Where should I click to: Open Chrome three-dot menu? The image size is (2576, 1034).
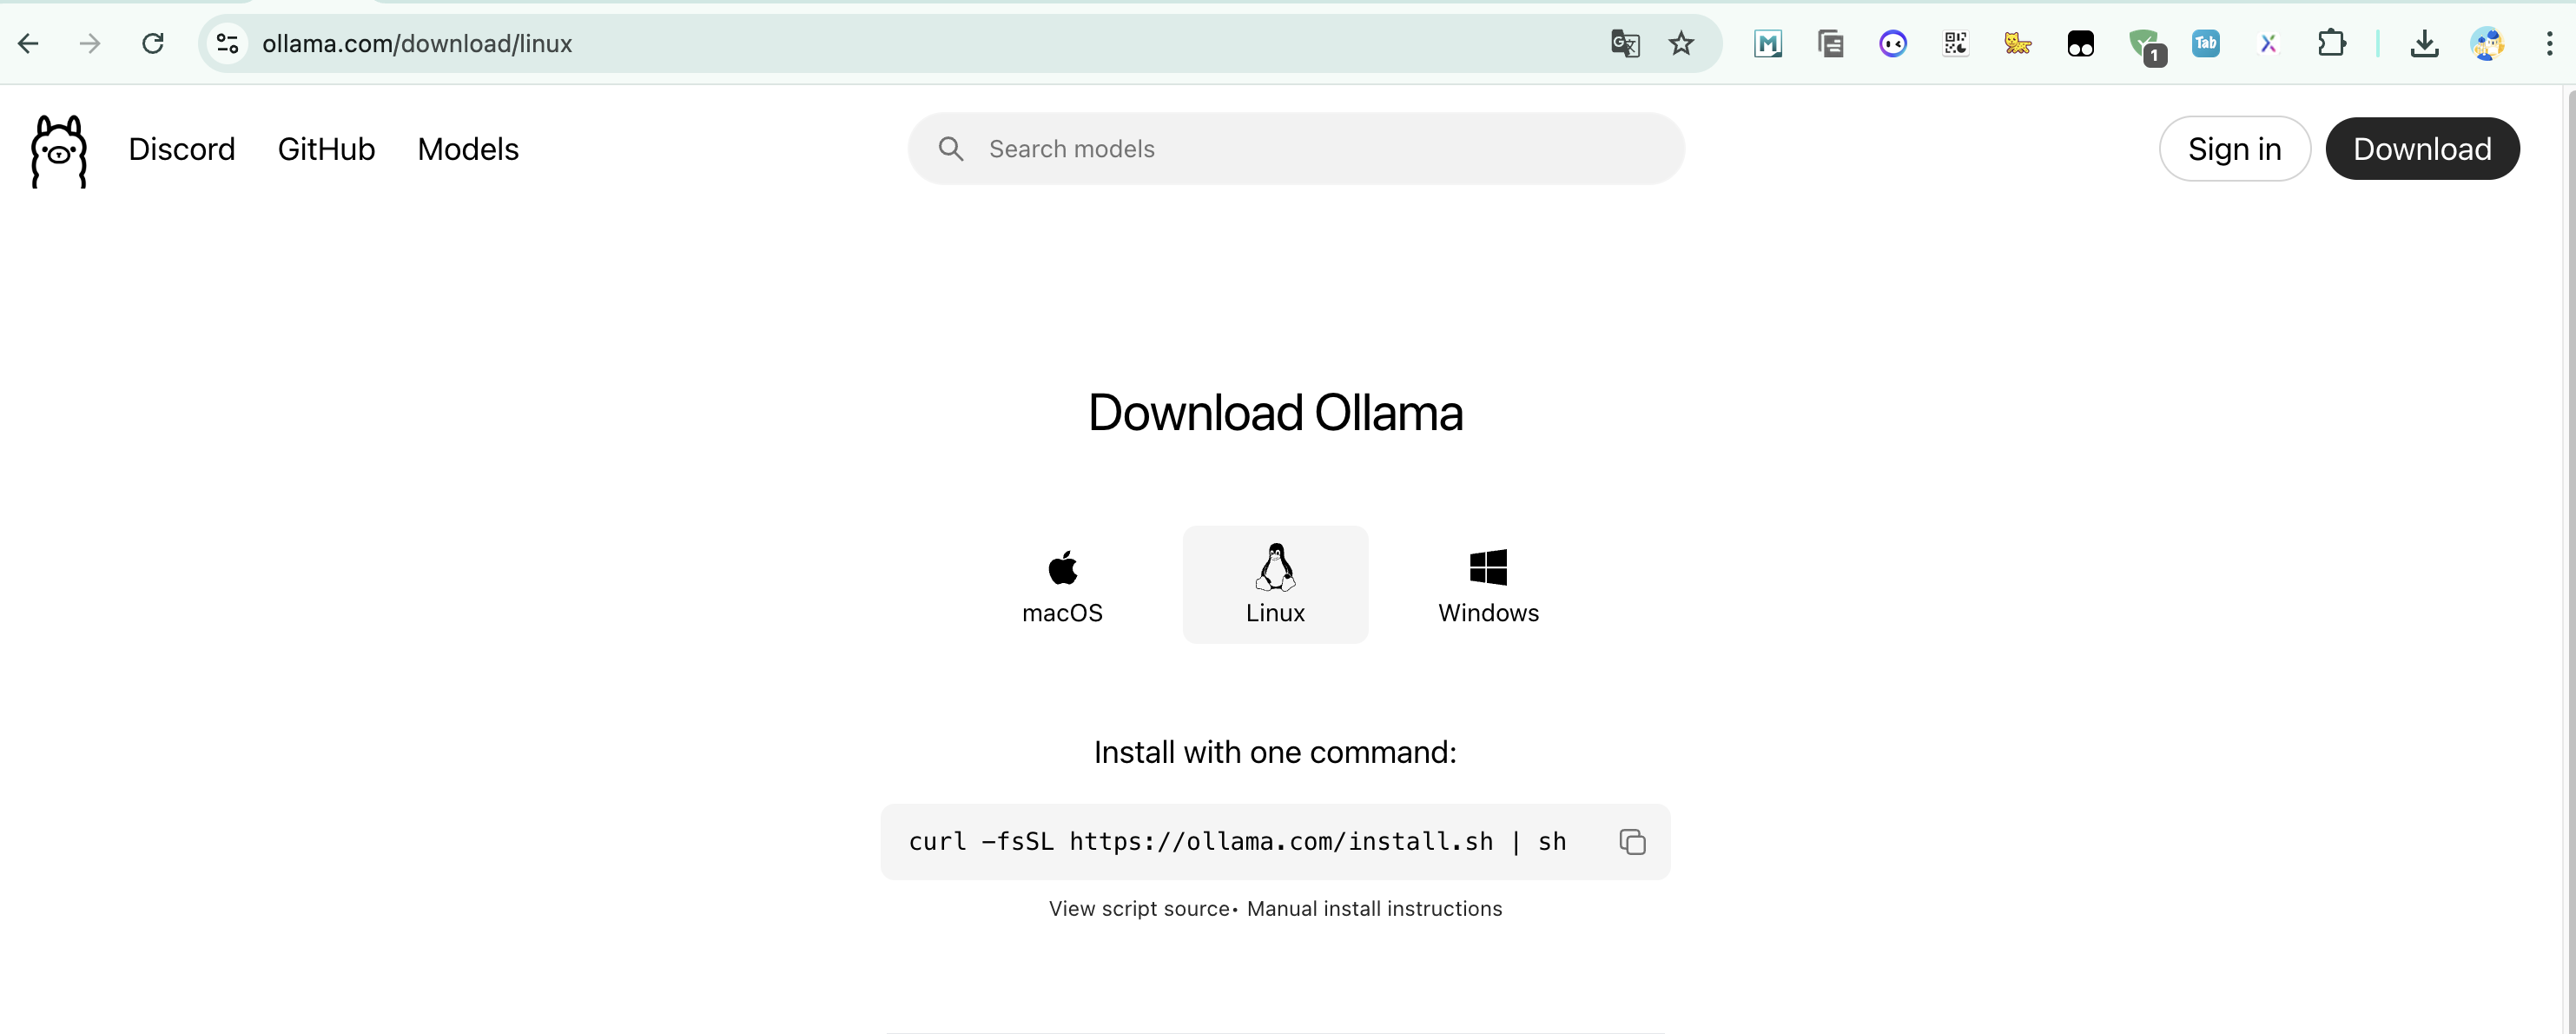(2549, 44)
